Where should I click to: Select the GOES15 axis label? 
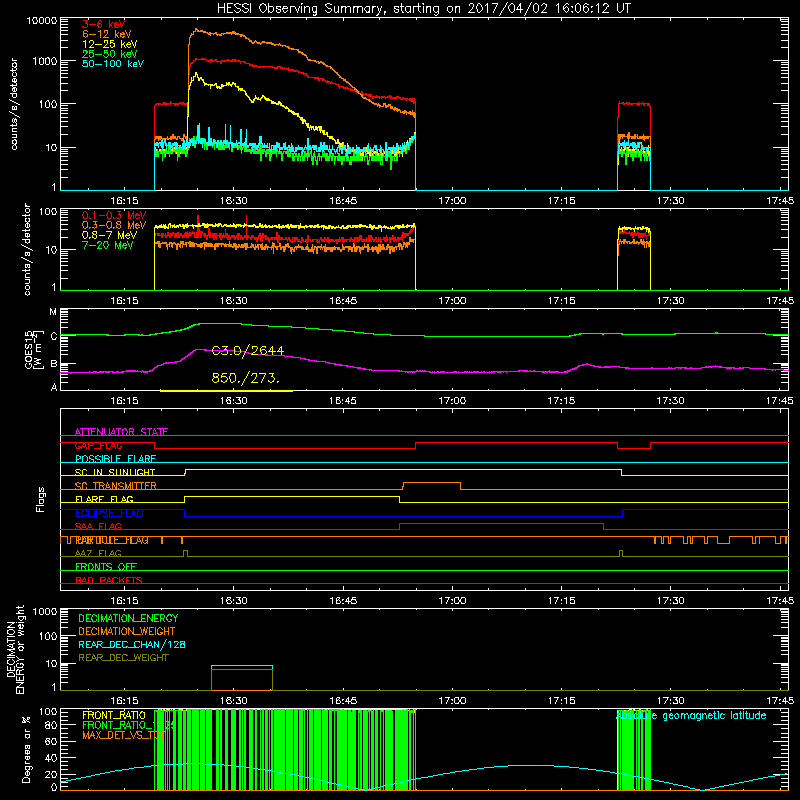[30, 349]
